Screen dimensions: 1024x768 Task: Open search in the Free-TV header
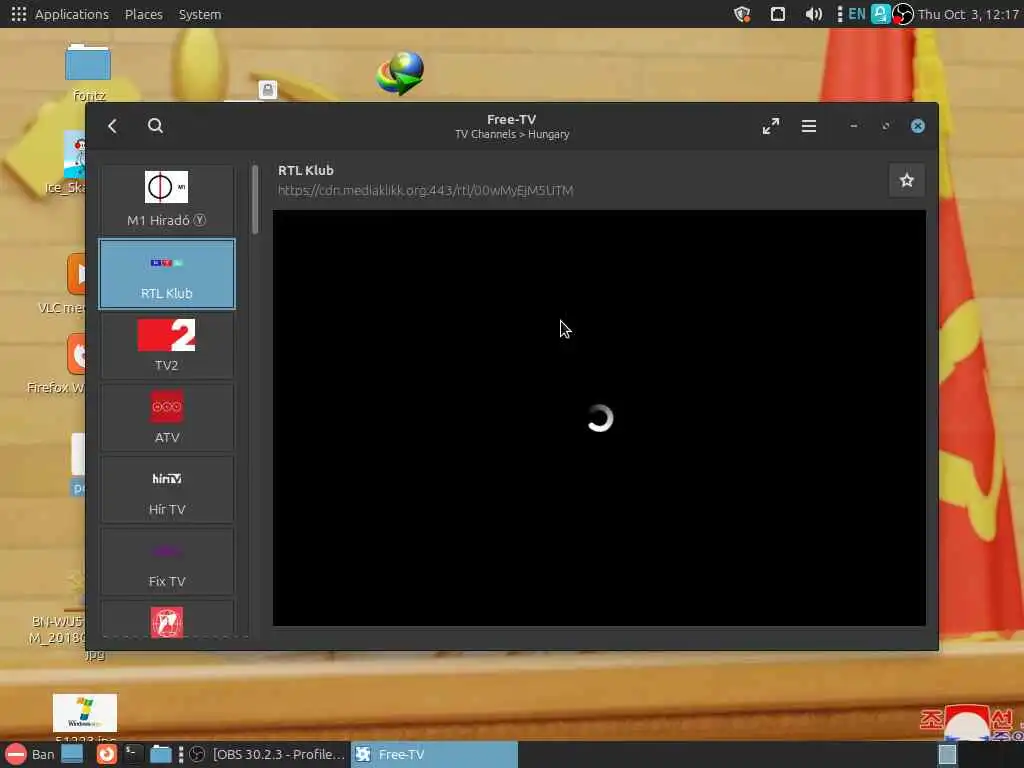coord(155,126)
